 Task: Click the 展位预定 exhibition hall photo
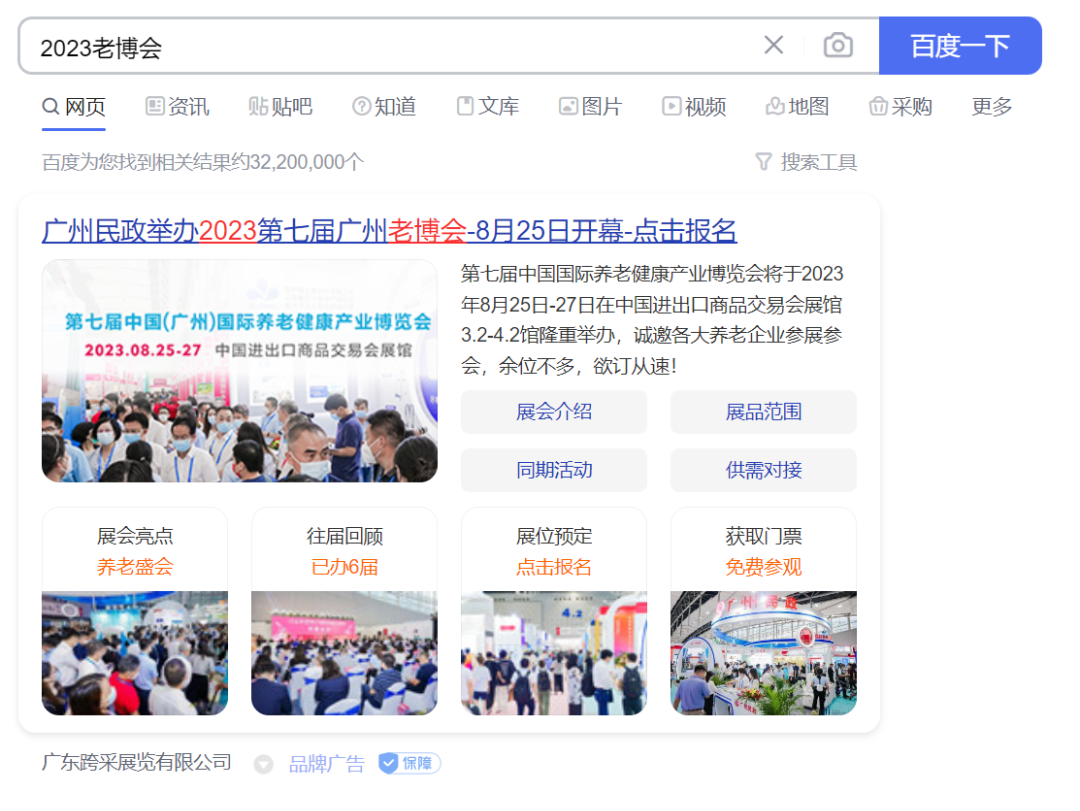(554, 653)
